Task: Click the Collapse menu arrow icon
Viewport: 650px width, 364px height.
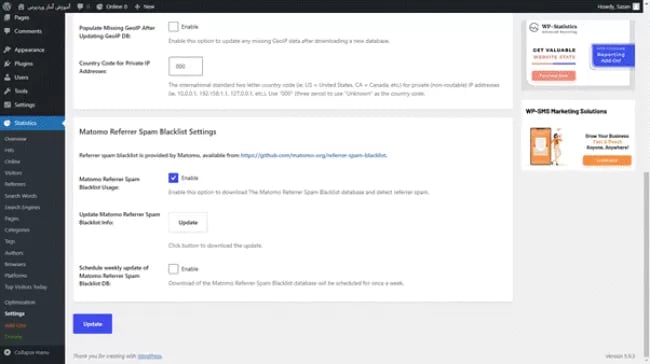Action: click(x=7, y=352)
